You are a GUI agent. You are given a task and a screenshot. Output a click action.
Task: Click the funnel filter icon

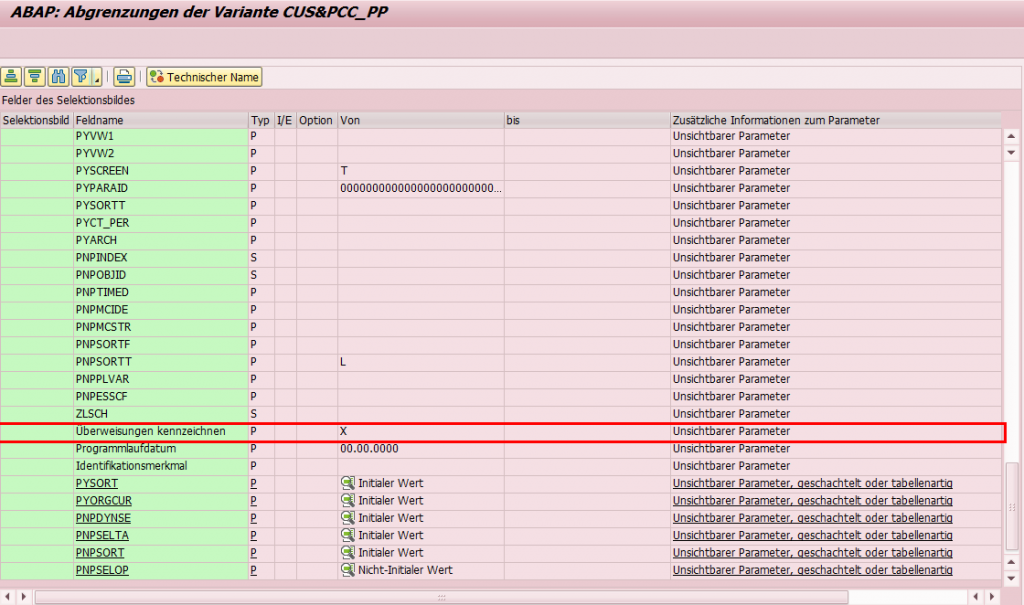pos(80,76)
